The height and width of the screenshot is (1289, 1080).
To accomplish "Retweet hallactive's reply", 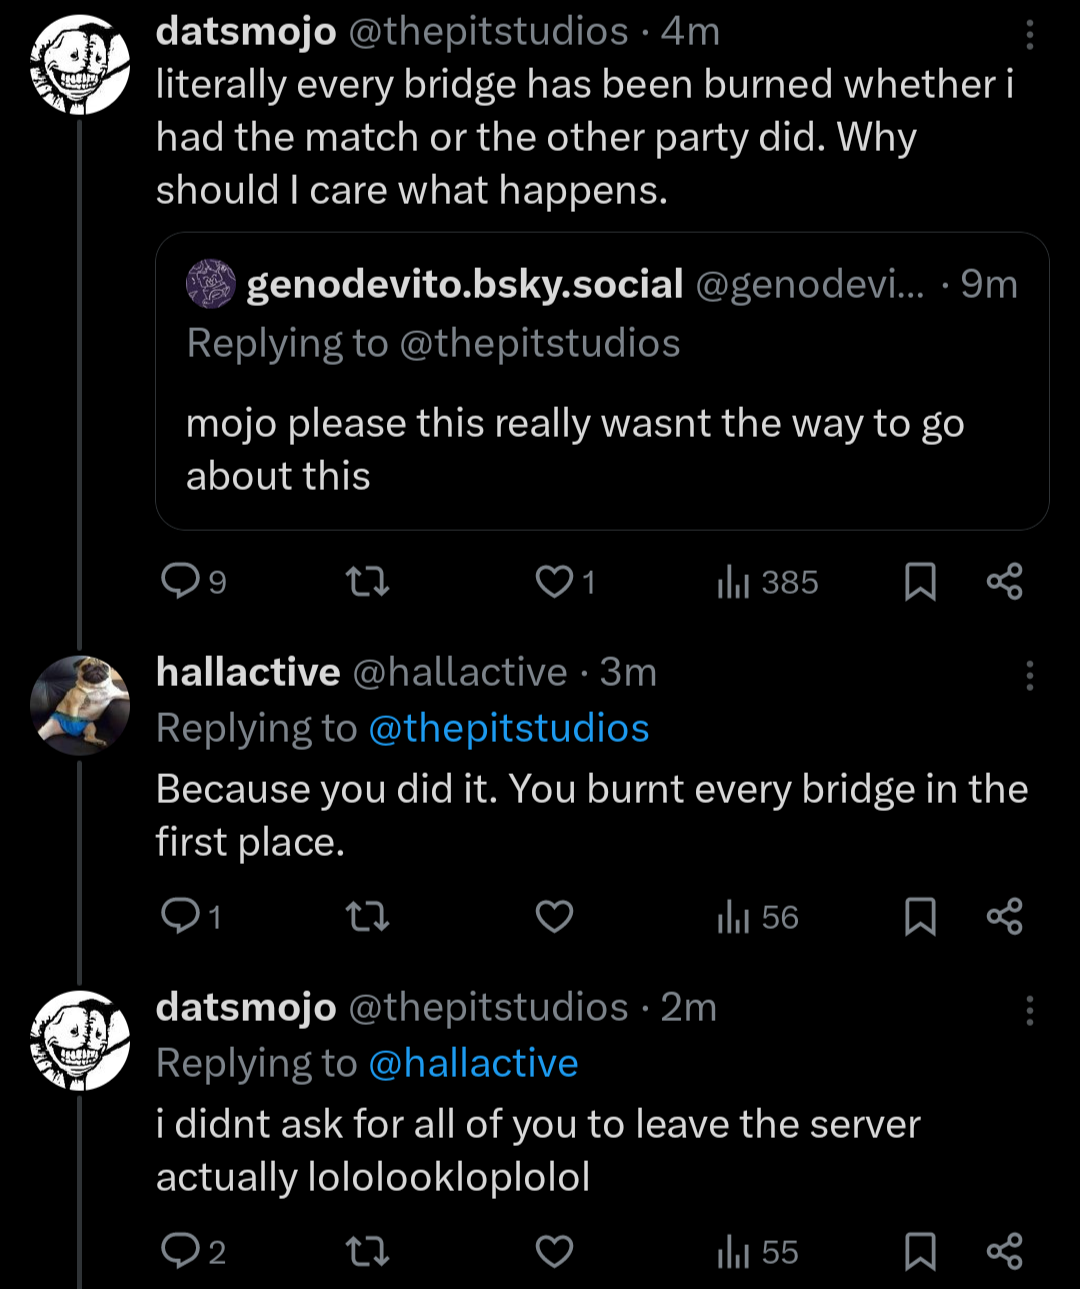I will click(x=366, y=916).
